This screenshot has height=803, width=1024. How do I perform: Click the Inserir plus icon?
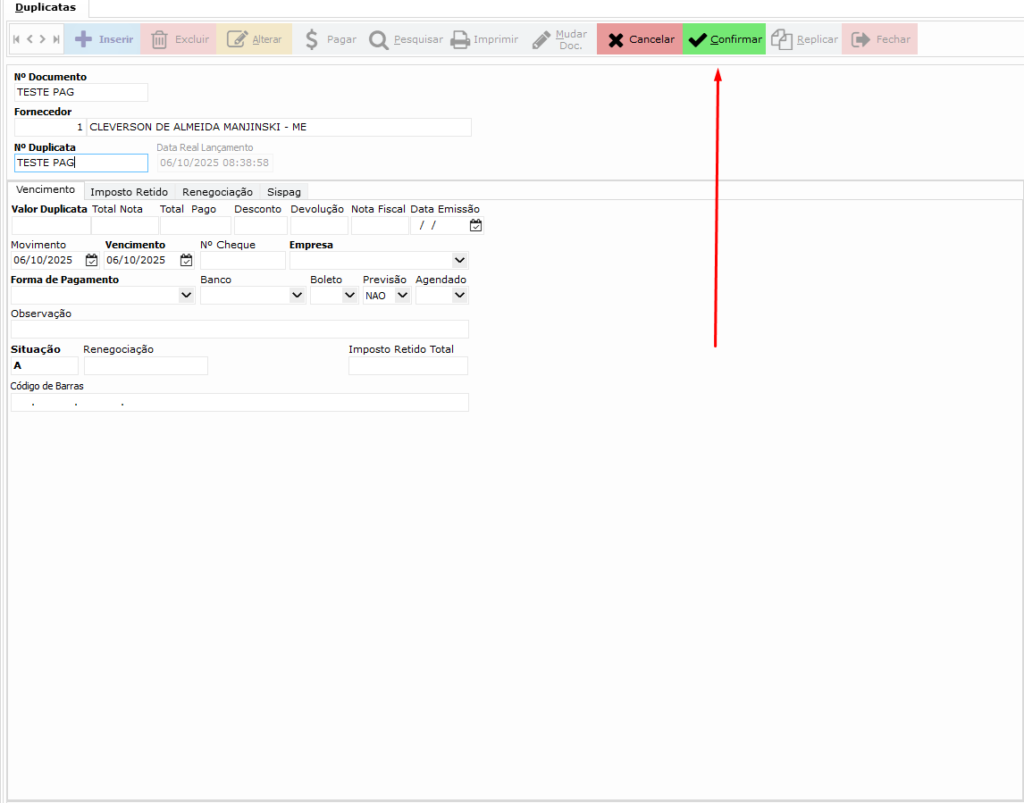pyautogui.click(x=84, y=40)
